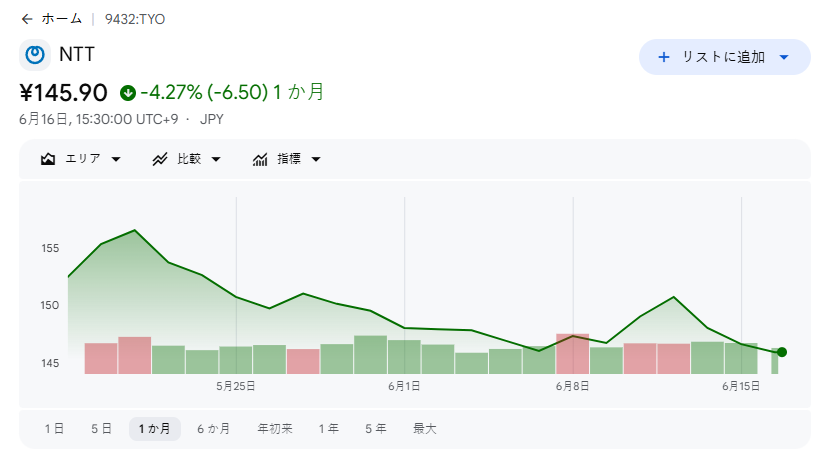Select the 1日 range tab

[x=54, y=429]
